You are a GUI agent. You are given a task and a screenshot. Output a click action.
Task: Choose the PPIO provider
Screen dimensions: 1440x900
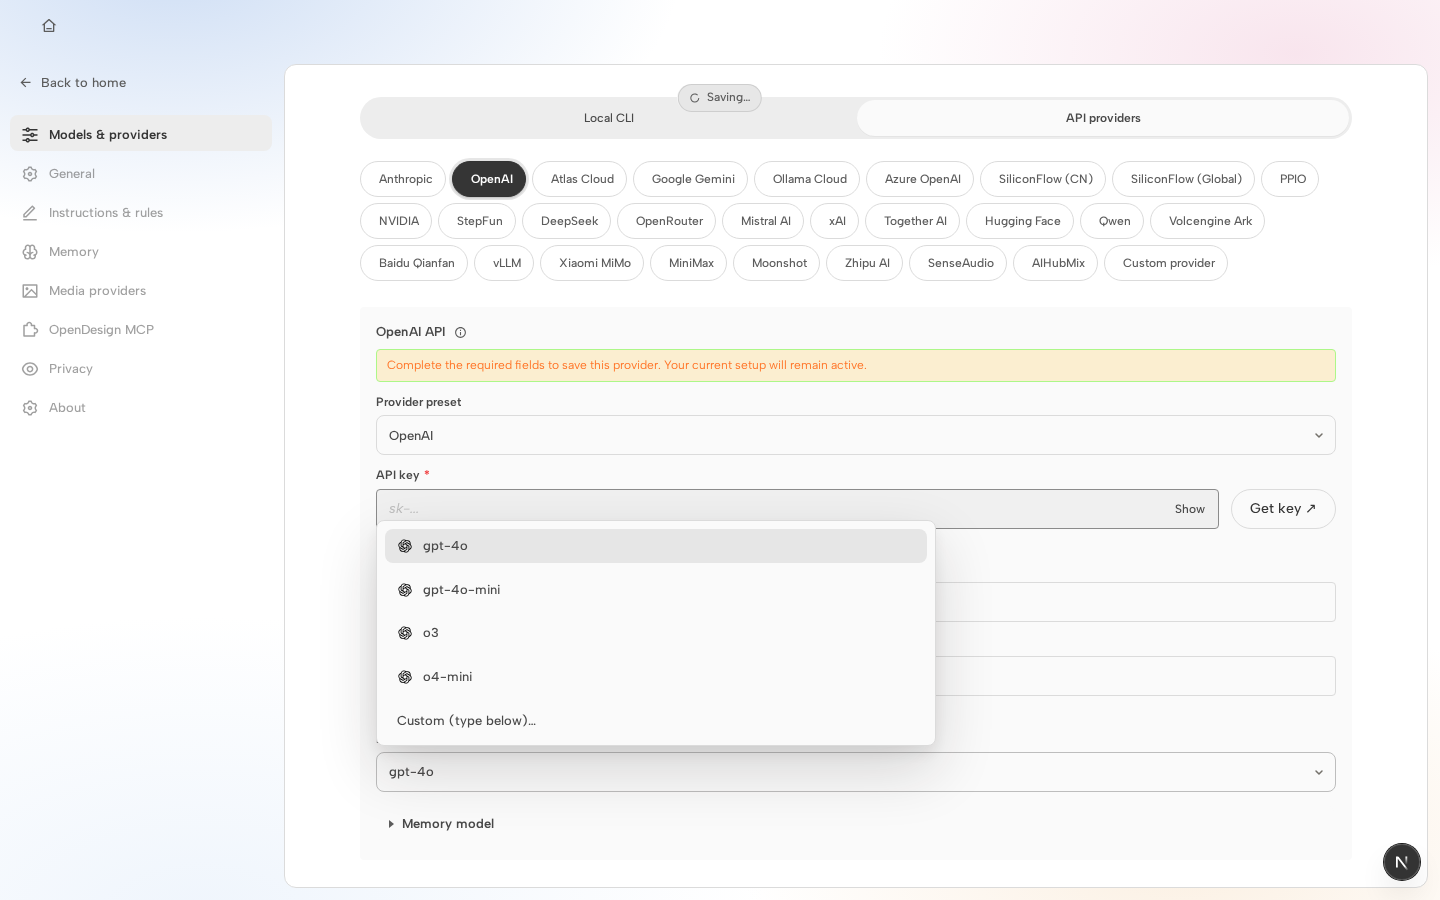[x=1290, y=179]
